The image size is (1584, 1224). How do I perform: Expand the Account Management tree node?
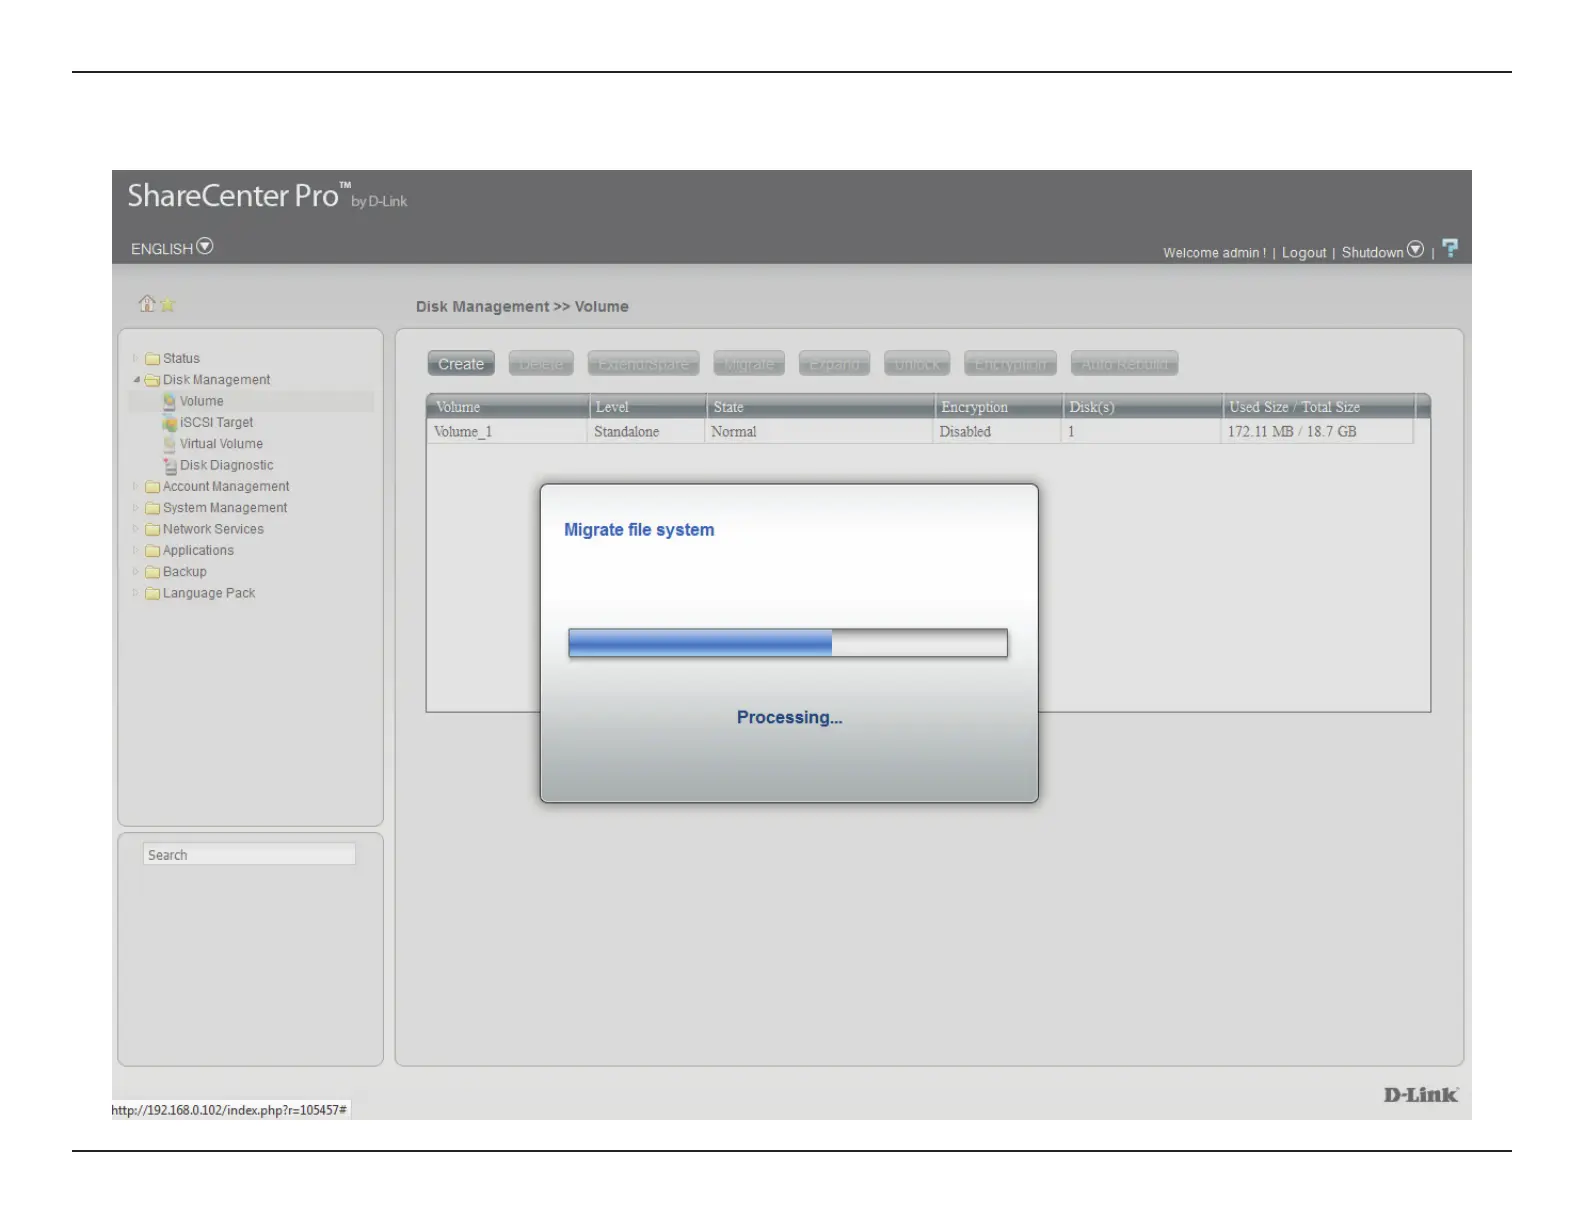point(136,487)
